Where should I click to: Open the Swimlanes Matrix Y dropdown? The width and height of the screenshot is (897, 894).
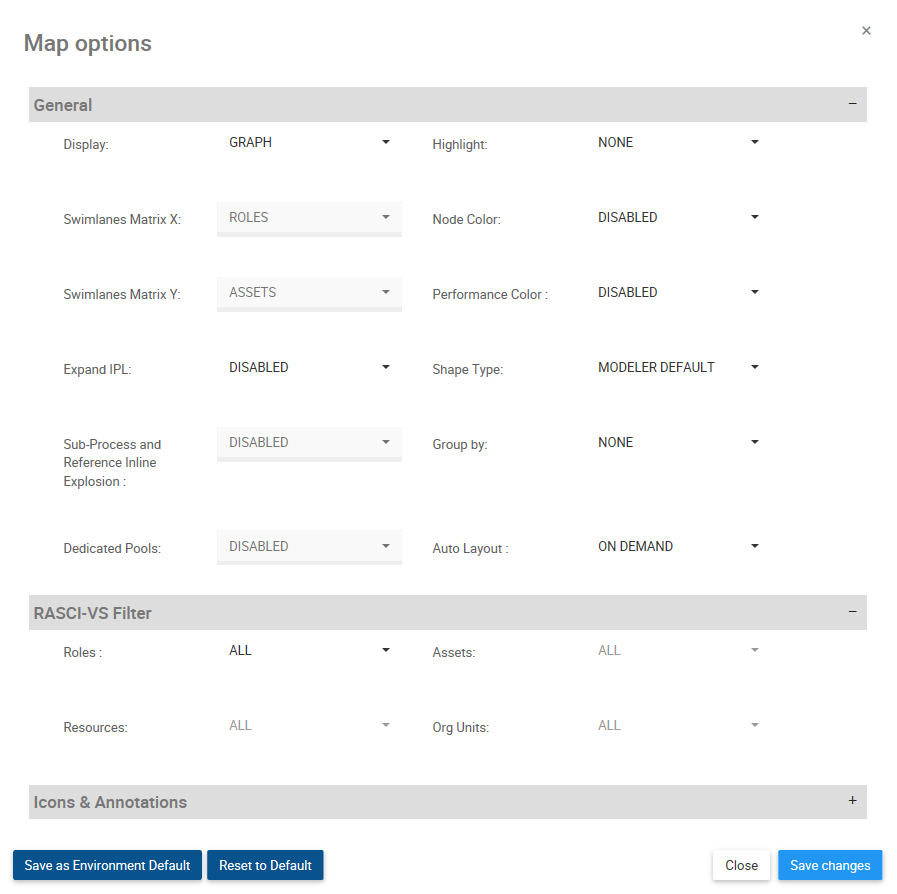point(309,293)
